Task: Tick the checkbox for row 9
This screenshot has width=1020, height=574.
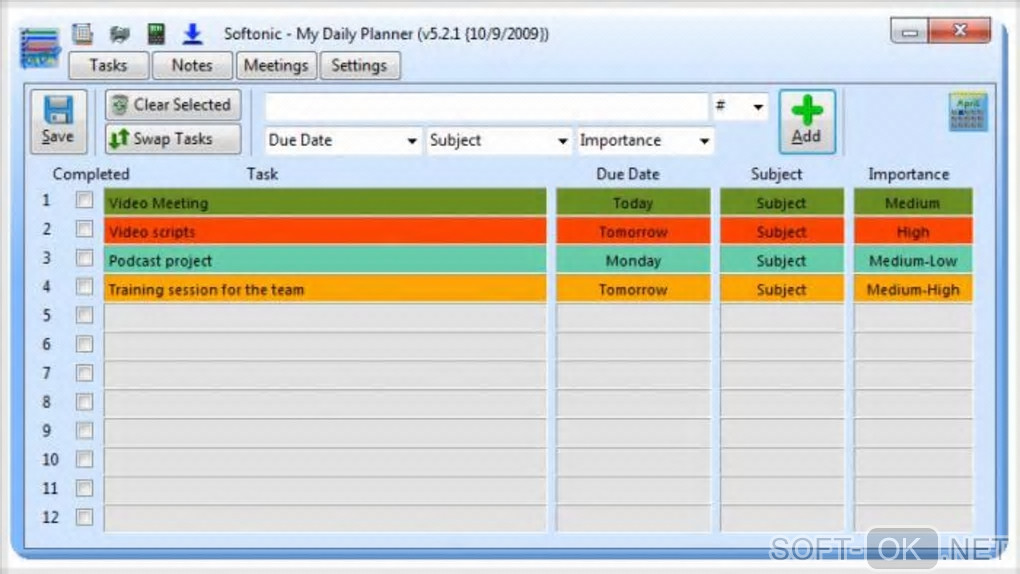Action: tap(84, 431)
